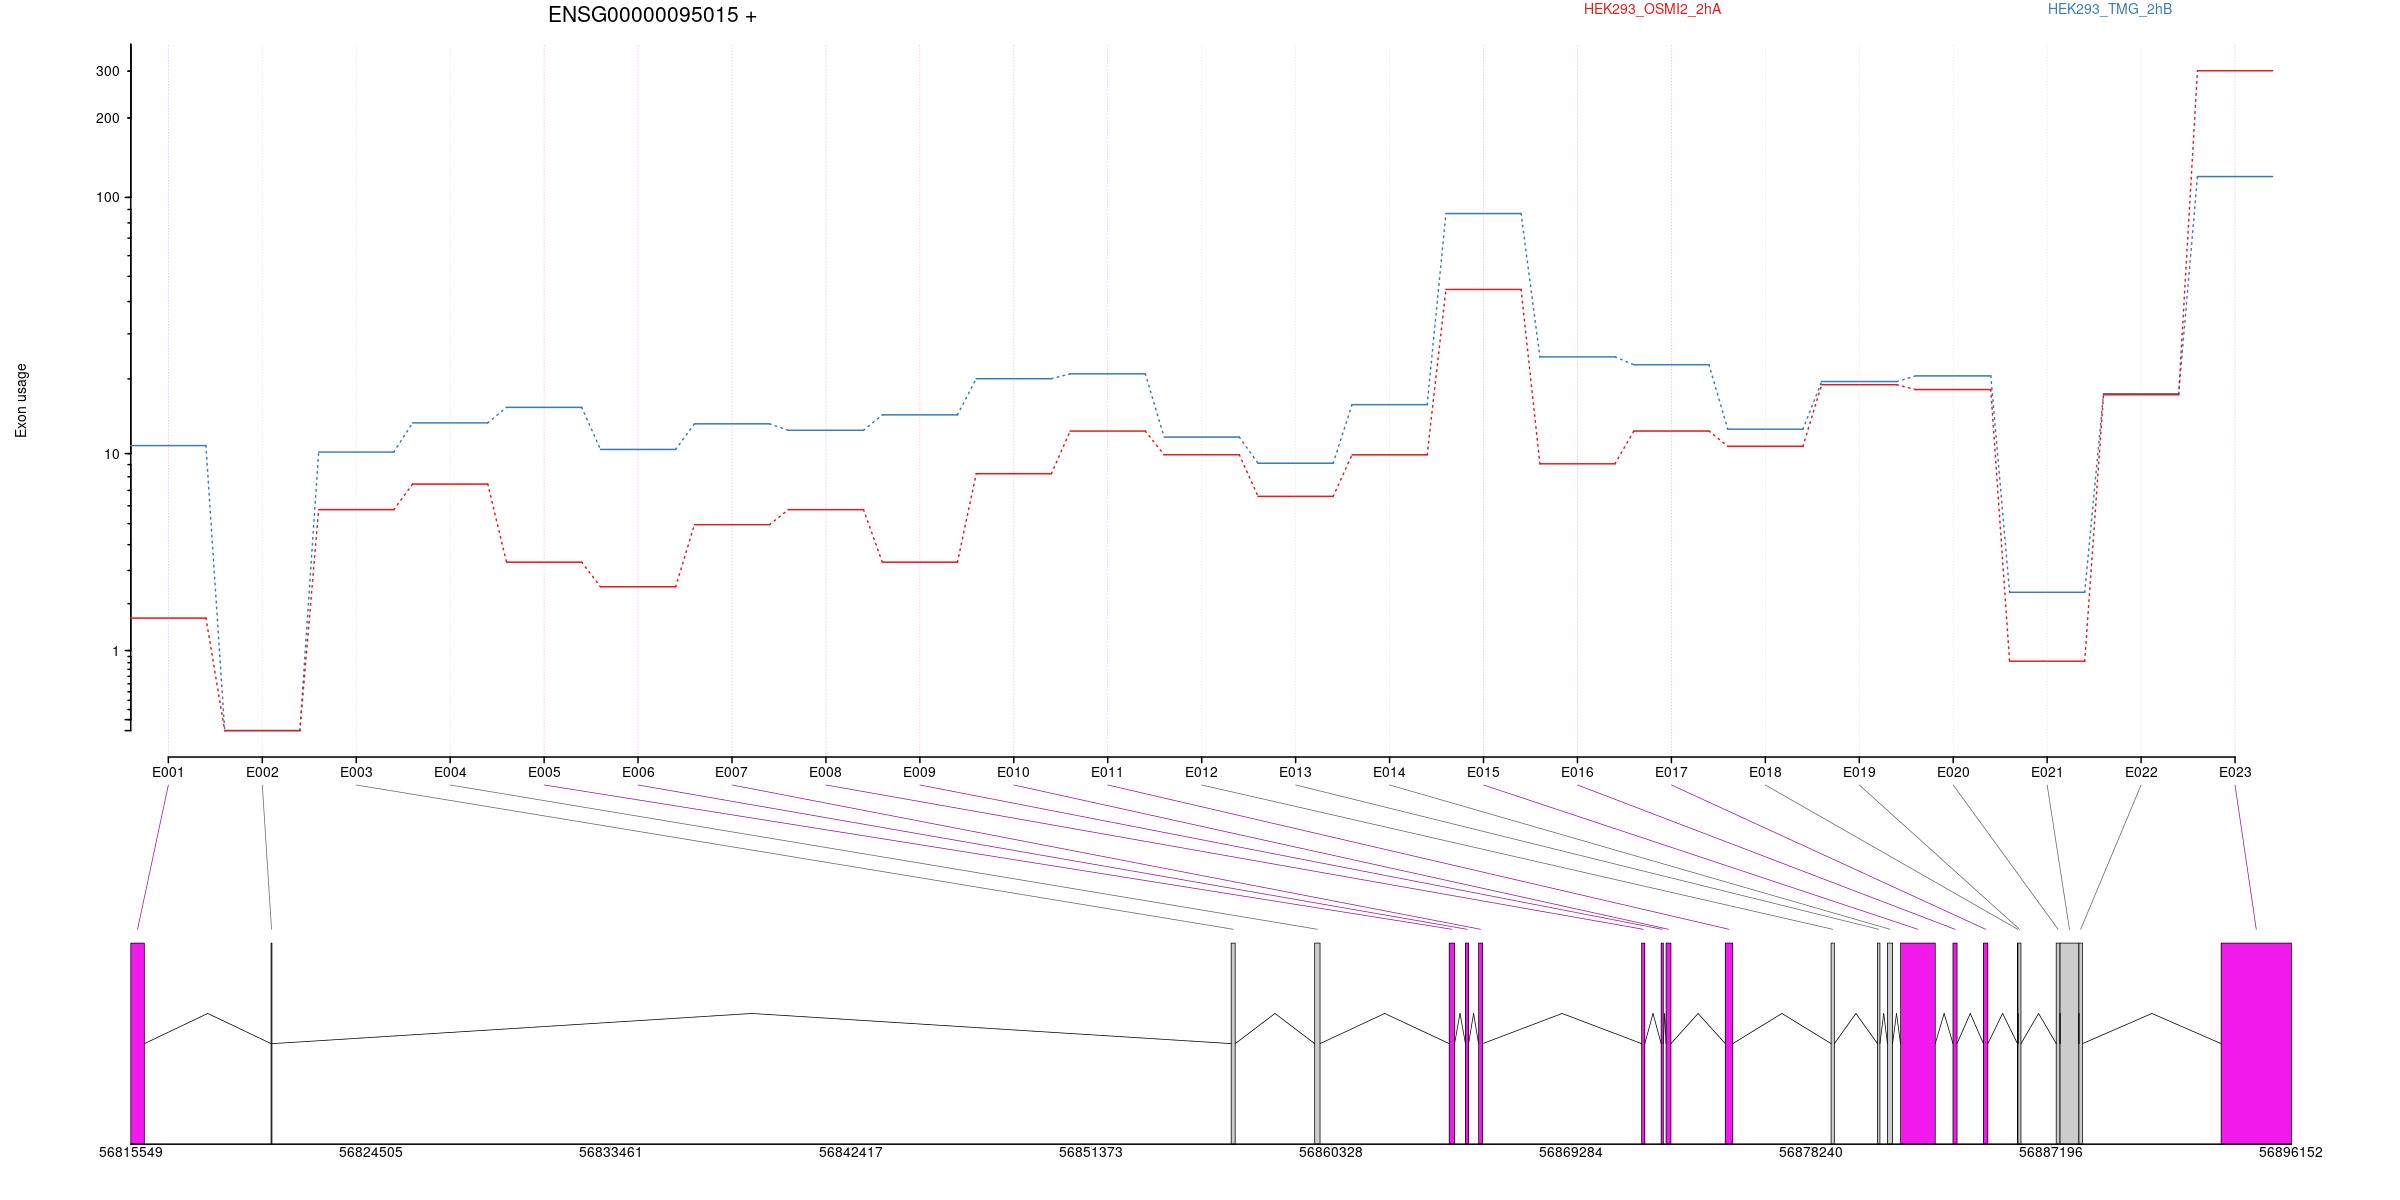The image size is (2400, 1200).
Task: Click the E015 exon label
Action: coord(1483,772)
